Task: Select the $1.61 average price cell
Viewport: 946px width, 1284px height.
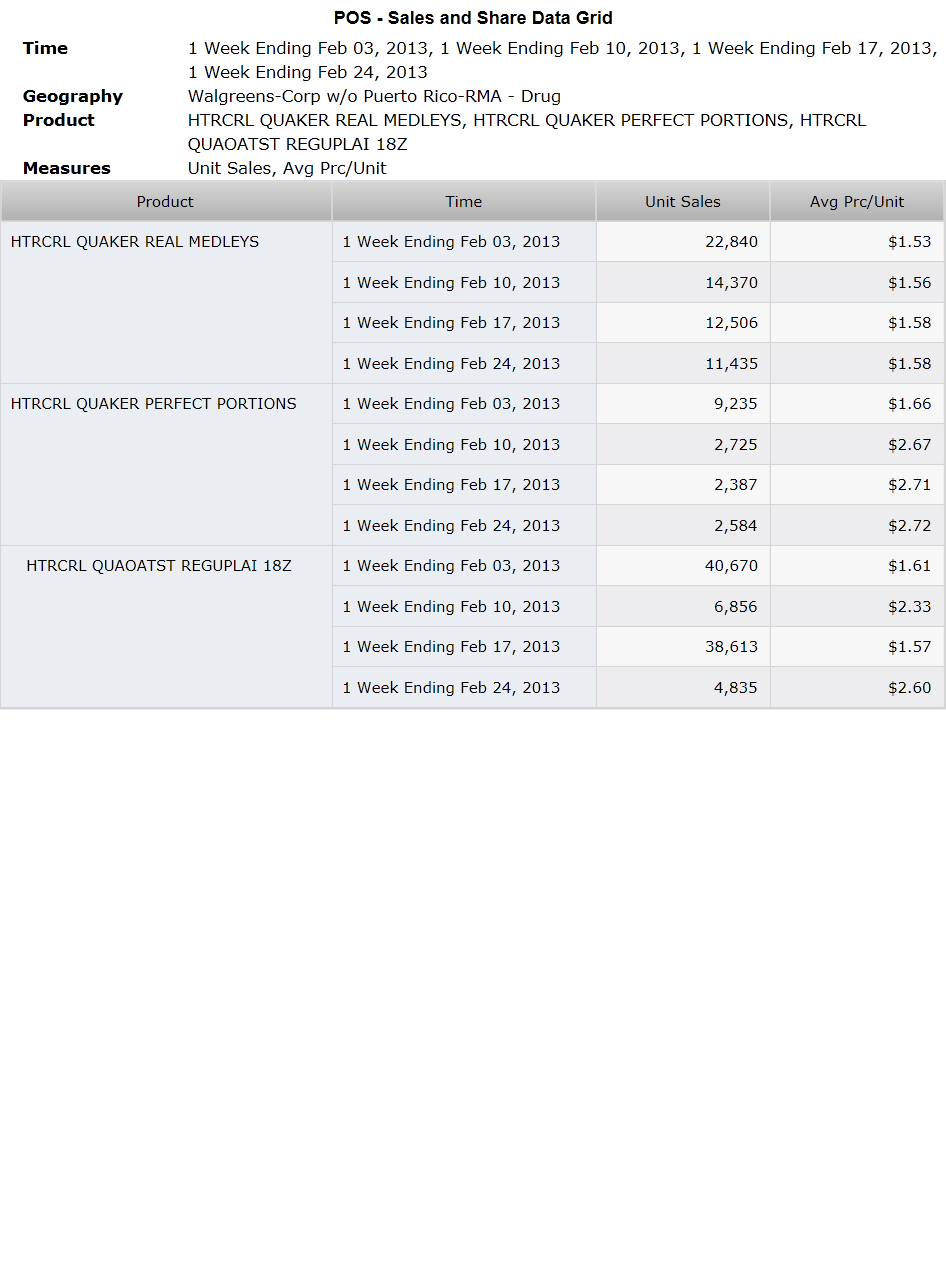Action: point(857,566)
